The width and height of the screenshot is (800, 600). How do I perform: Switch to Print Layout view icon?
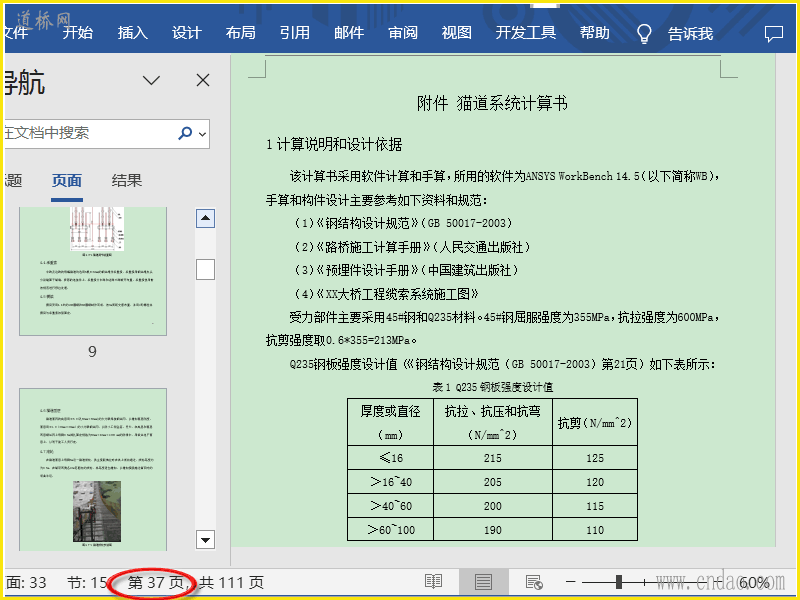(x=483, y=582)
